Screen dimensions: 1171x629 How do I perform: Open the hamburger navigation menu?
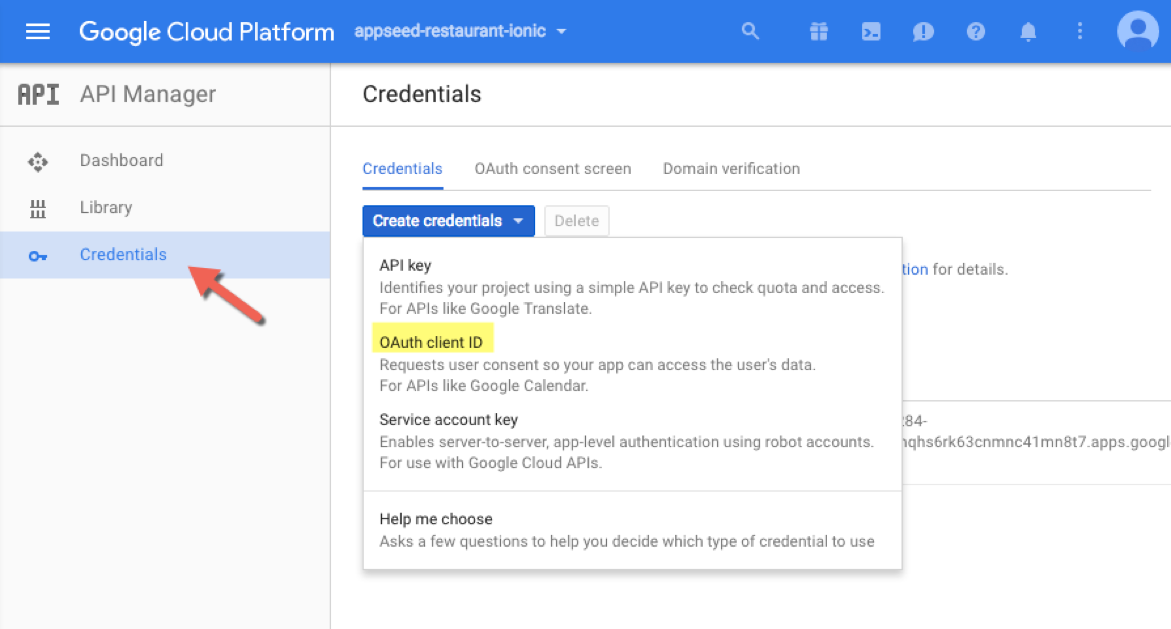tap(37, 31)
